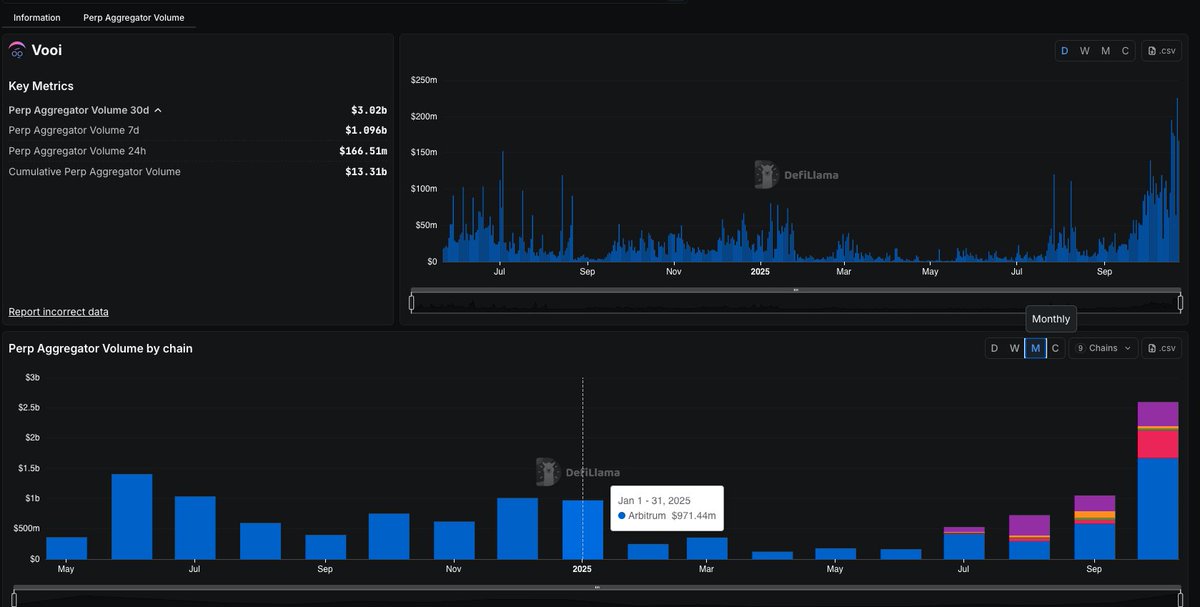Viewport: 1200px width, 607px height.
Task: Click the Vooi protocol logo icon
Action: (17, 50)
